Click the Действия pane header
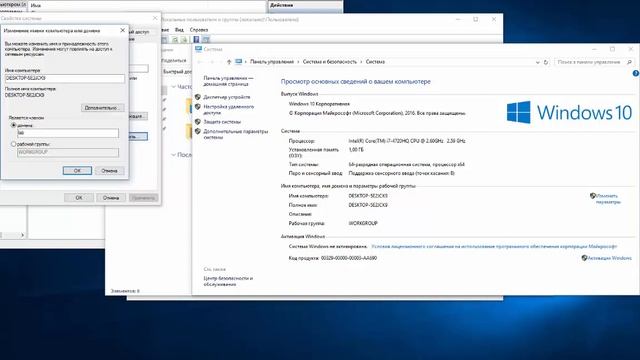This screenshot has height=360, width=640. pyautogui.click(x=305, y=5)
